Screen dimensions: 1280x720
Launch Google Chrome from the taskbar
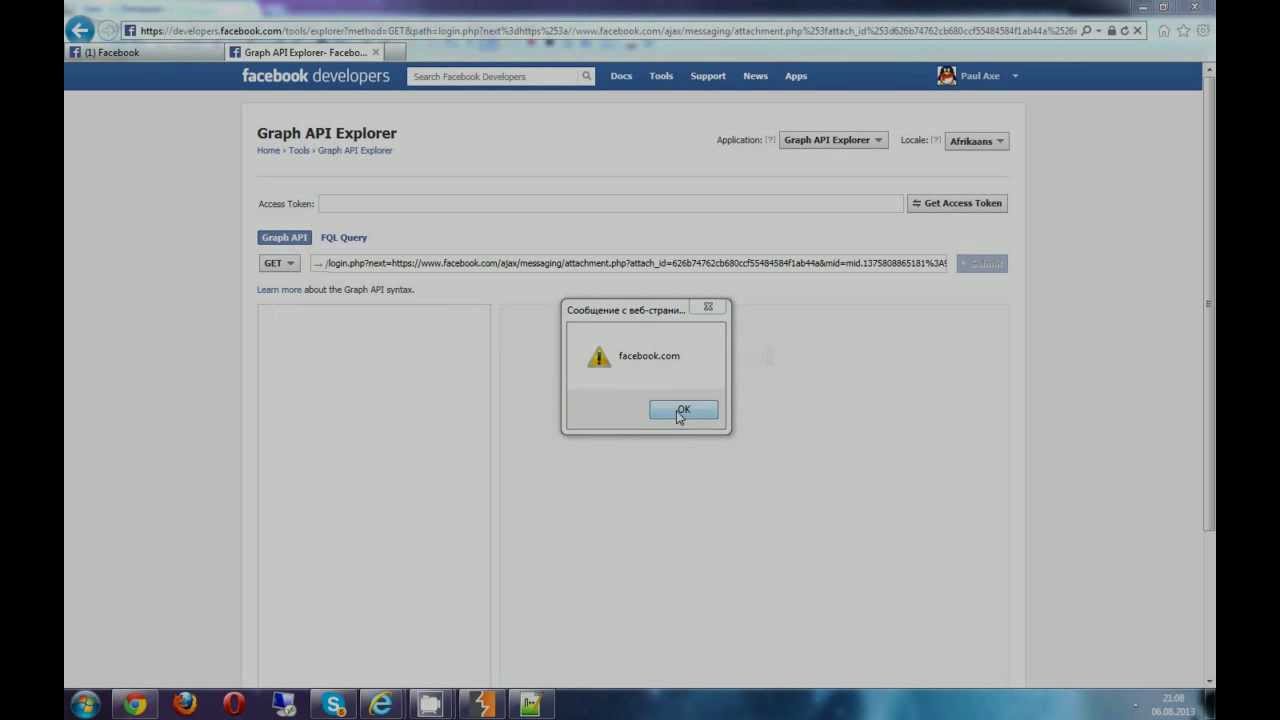pyautogui.click(x=135, y=705)
